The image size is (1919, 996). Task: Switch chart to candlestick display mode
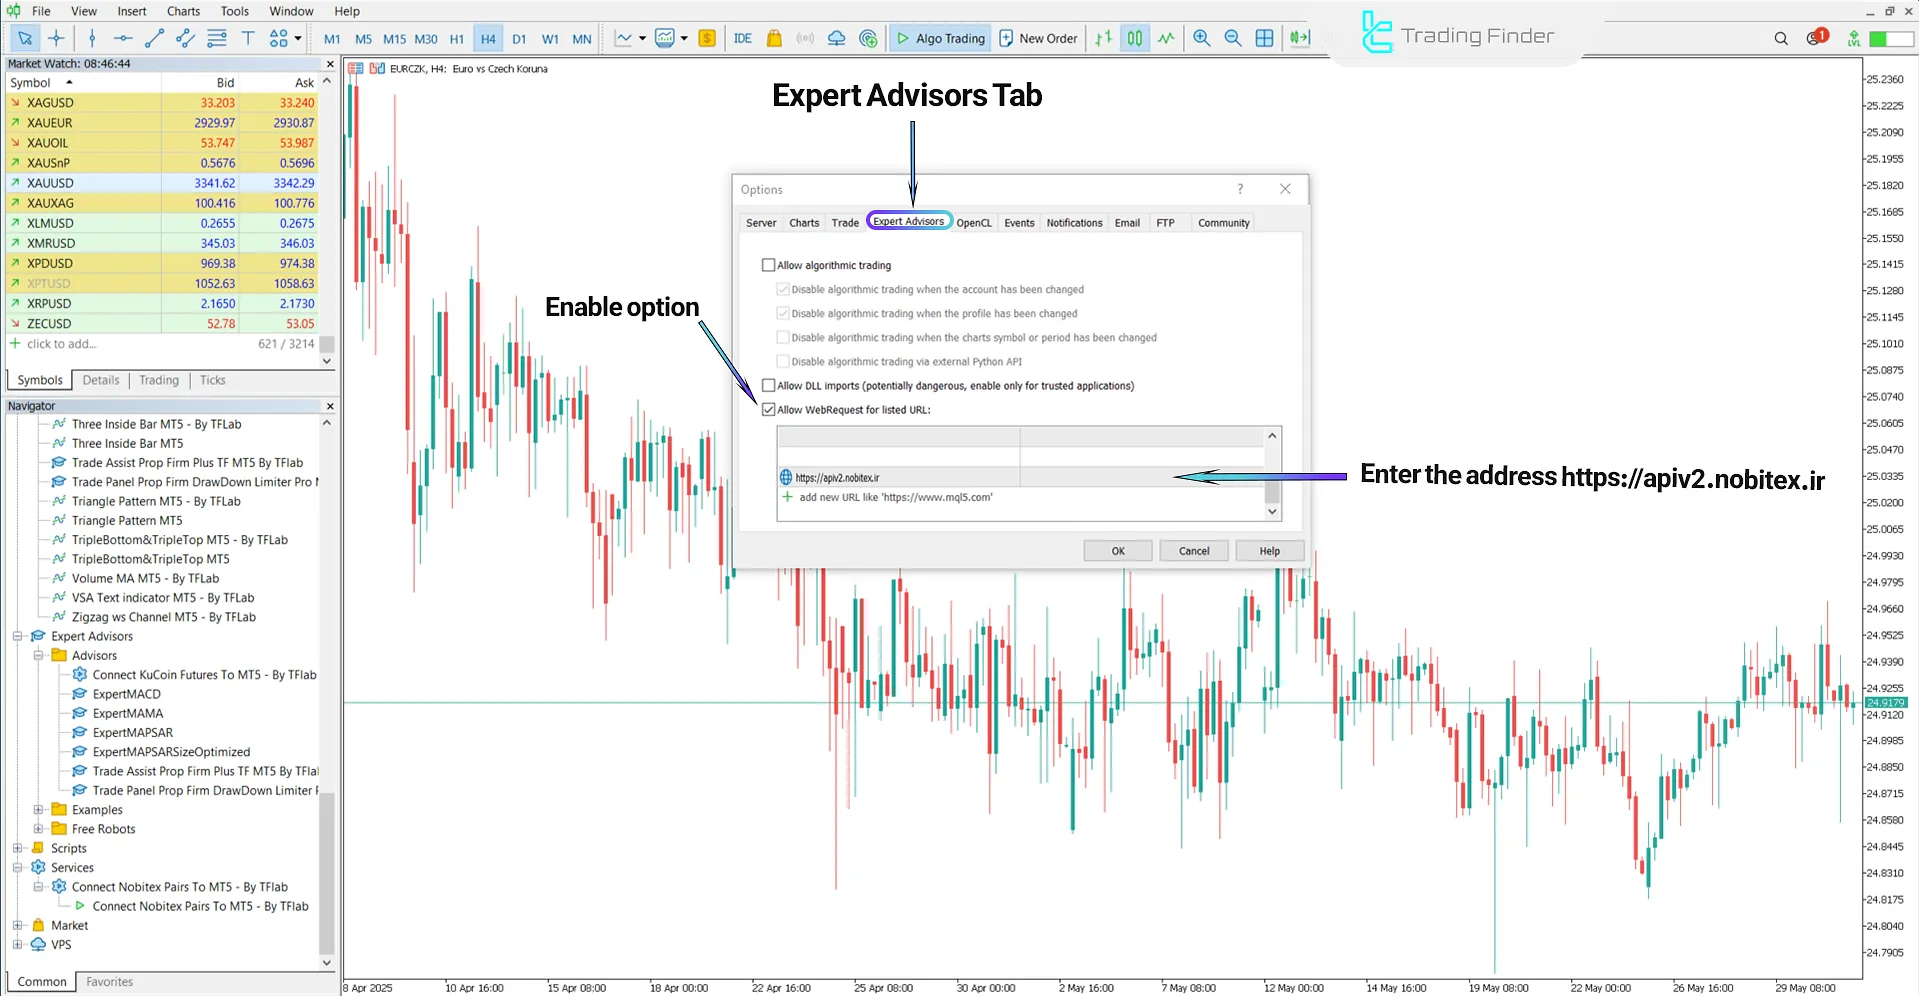1135,38
